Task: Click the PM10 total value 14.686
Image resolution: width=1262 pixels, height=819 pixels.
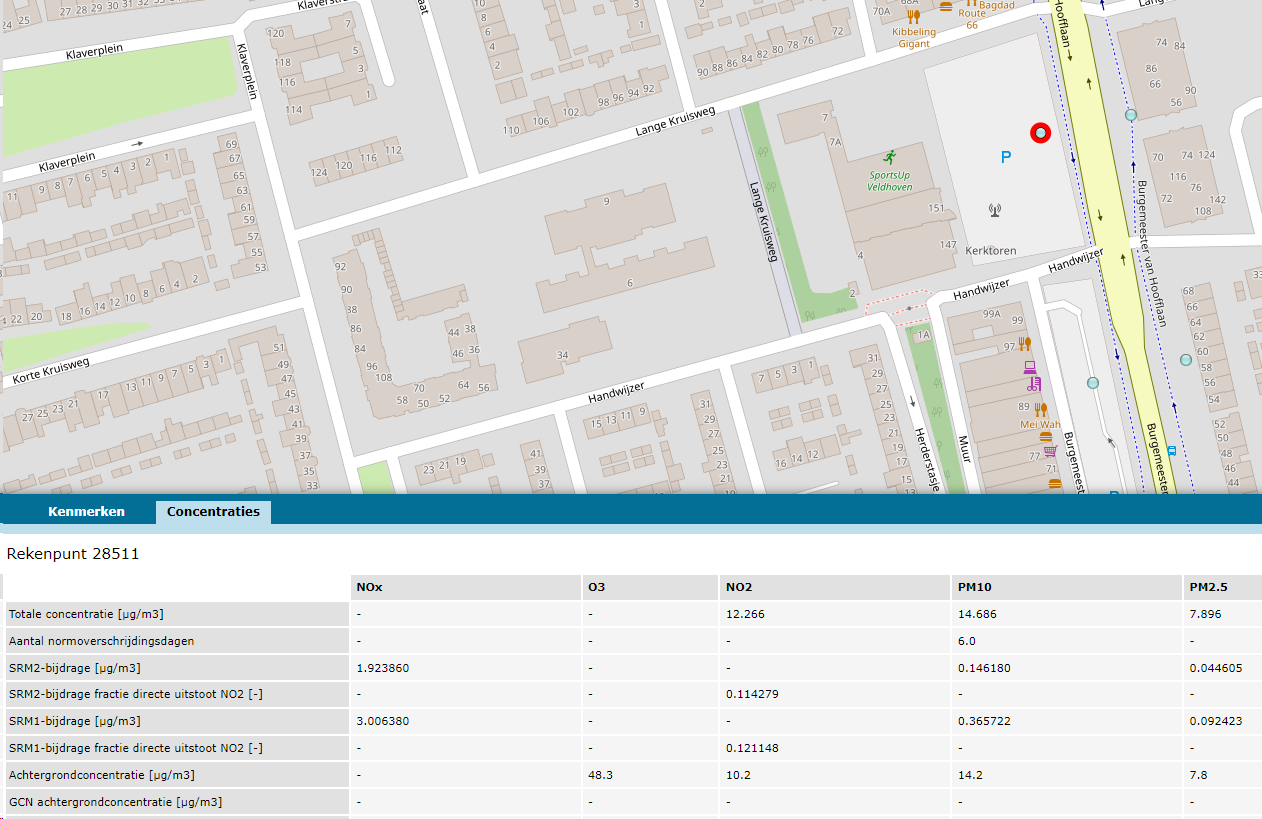Action: [977, 614]
